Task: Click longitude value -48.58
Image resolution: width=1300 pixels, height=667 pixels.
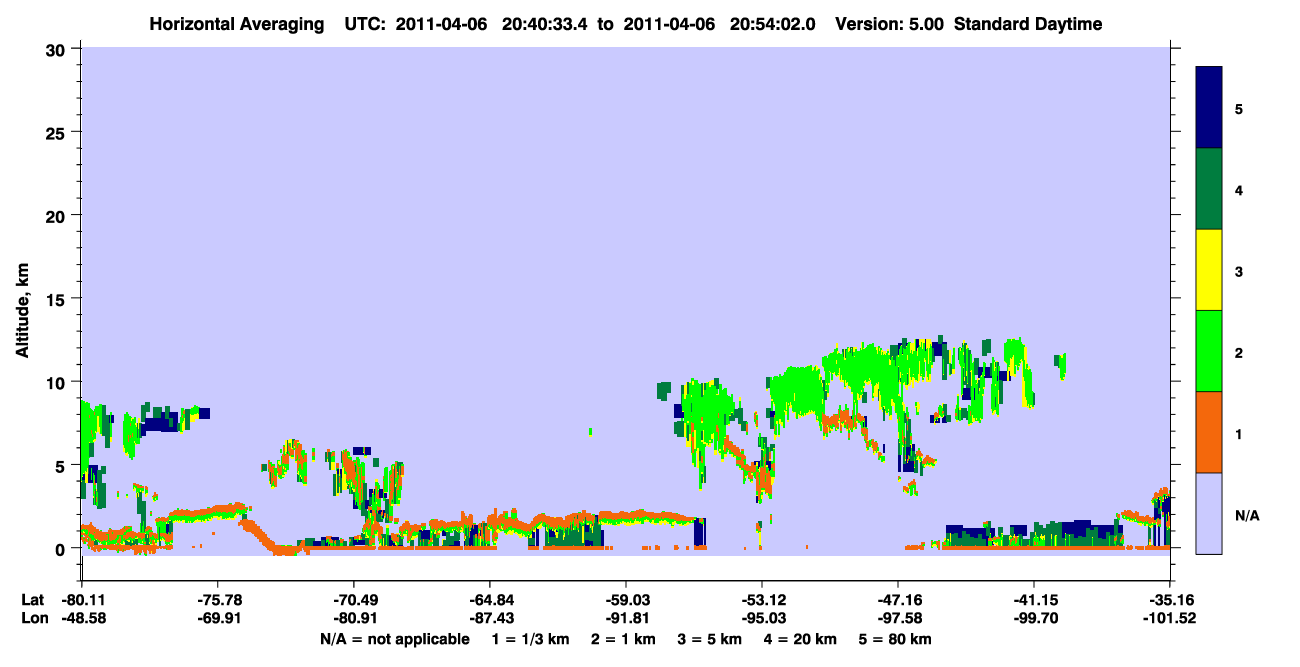Action: click(x=82, y=618)
